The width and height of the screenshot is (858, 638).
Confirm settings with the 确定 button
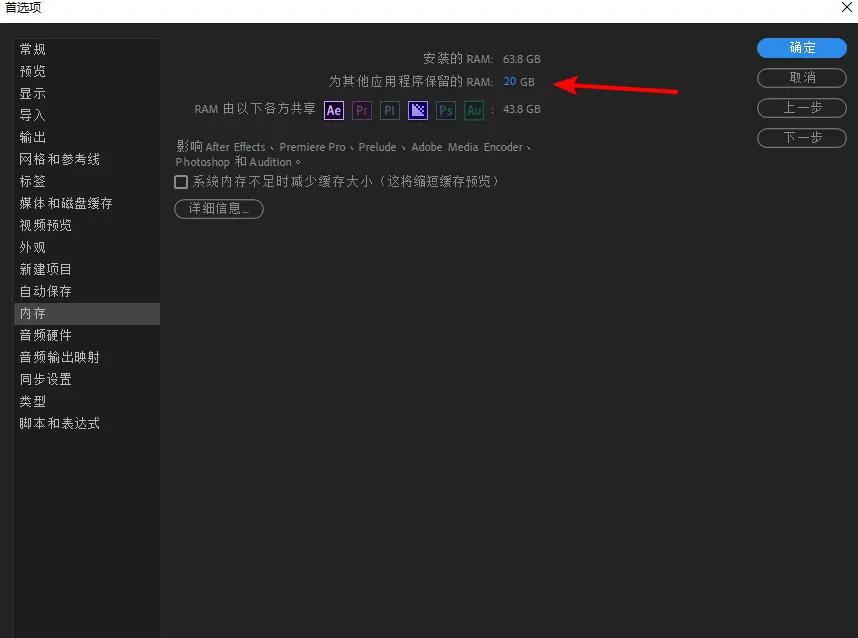coord(800,48)
